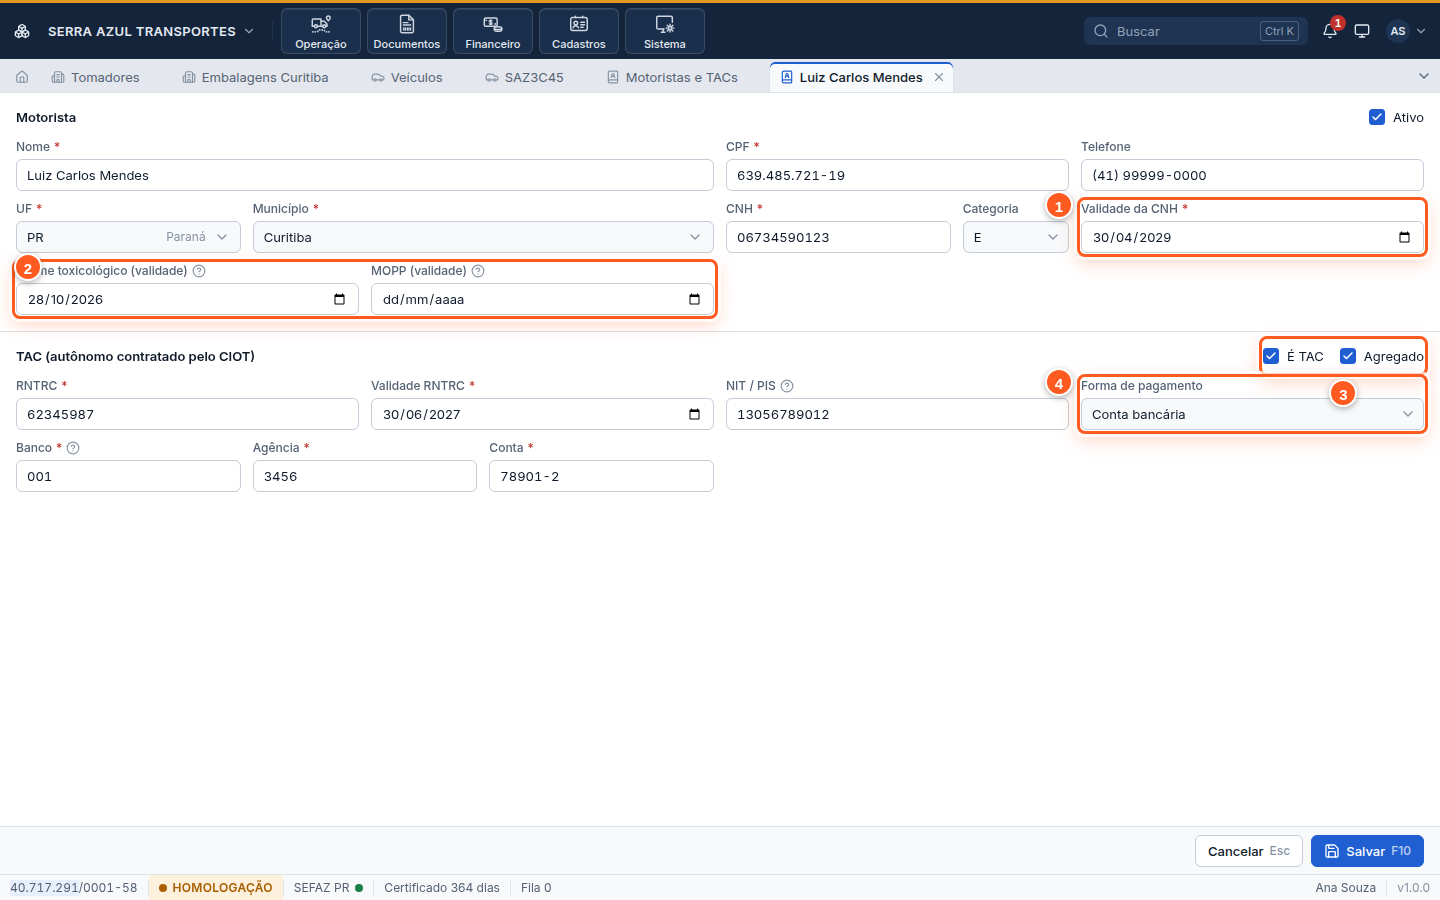
Task: Click help icon next to Exame toxicológico
Action: click(x=199, y=271)
